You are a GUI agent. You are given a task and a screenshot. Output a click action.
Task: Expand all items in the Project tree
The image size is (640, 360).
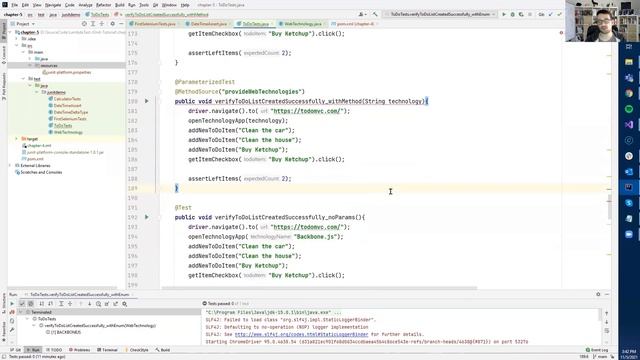tap(93, 24)
